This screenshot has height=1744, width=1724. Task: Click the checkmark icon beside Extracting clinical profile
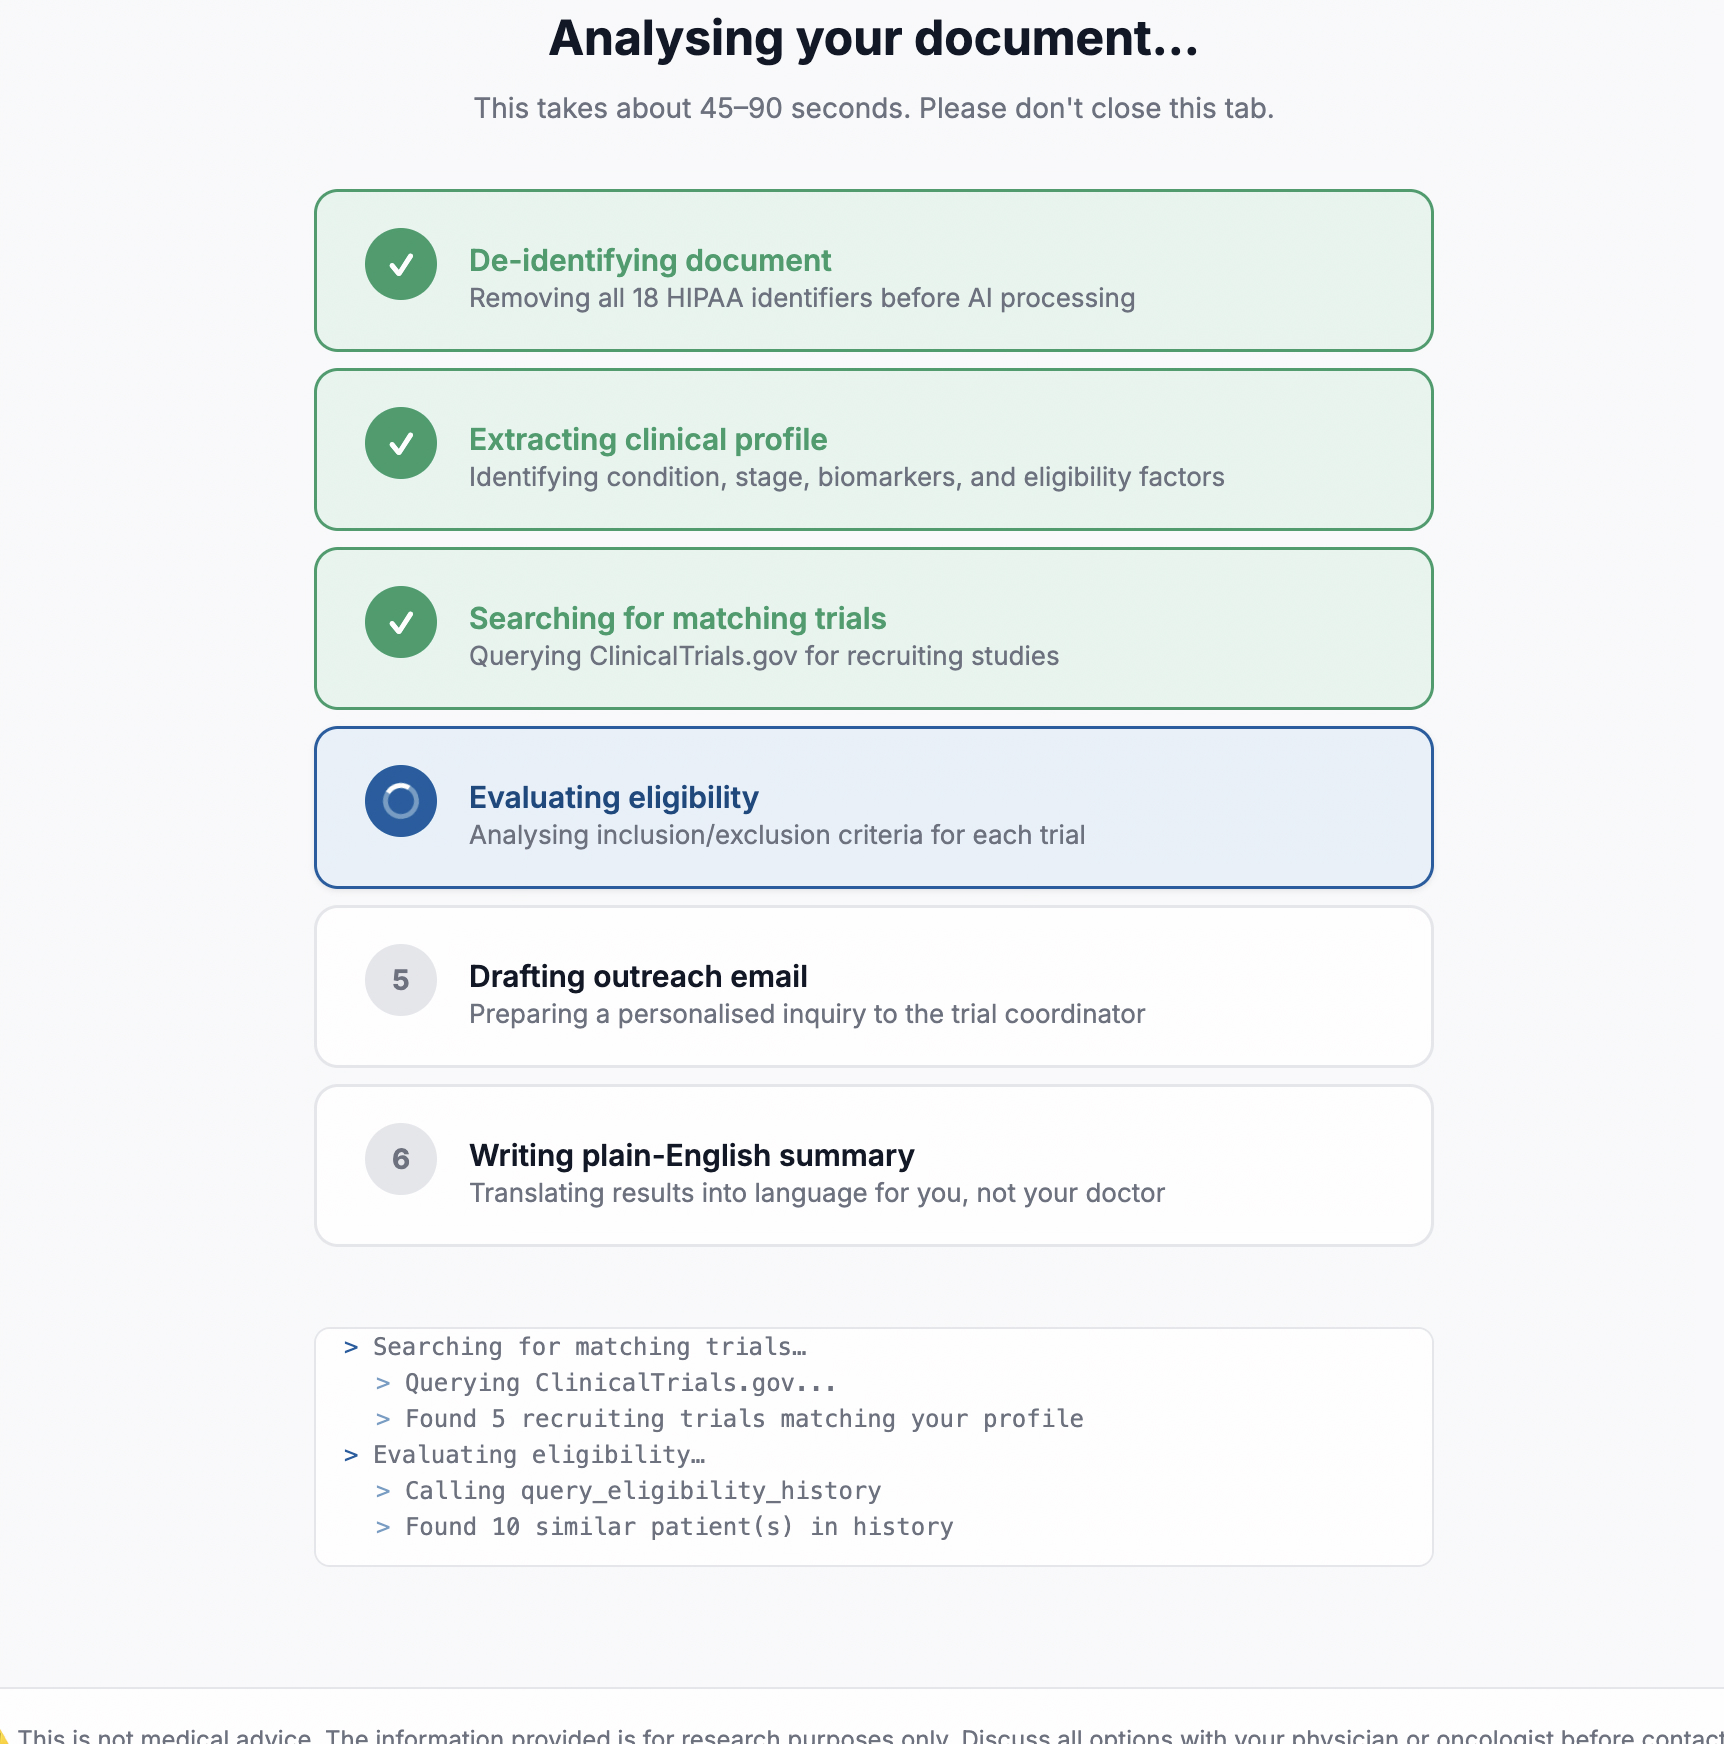point(401,444)
